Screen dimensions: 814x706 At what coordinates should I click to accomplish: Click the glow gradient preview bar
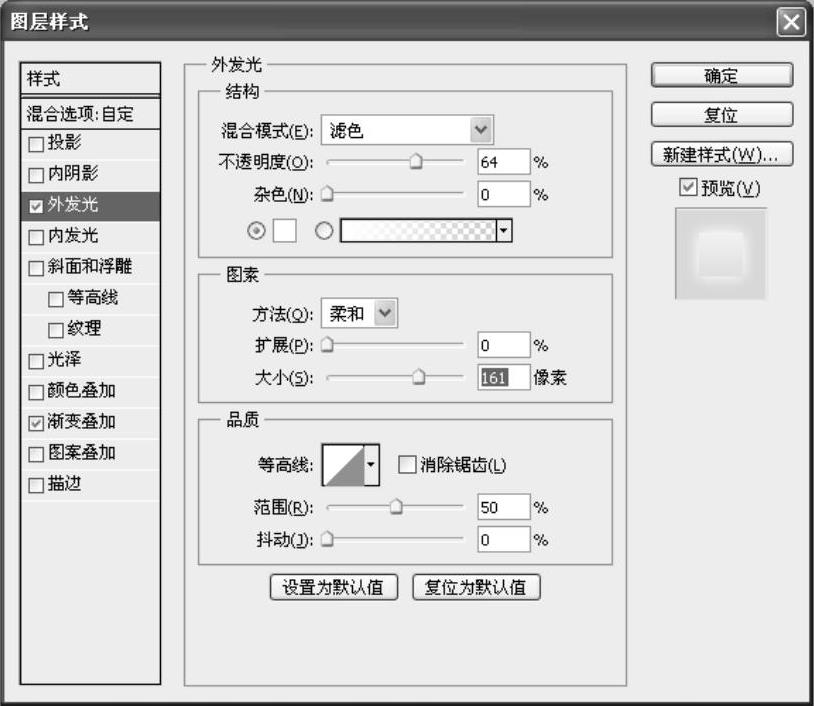pyautogui.click(x=418, y=230)
